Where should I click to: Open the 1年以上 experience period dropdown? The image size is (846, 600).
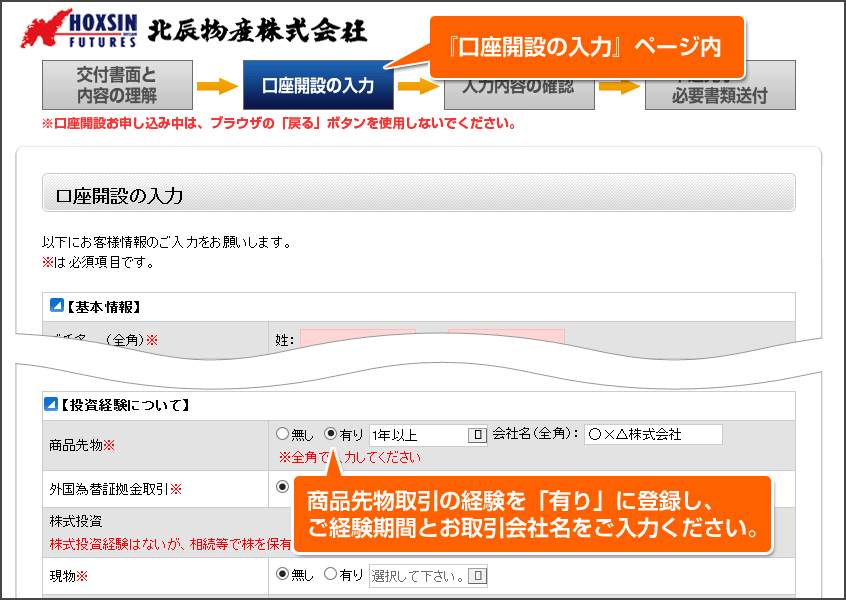click(478, 435)
